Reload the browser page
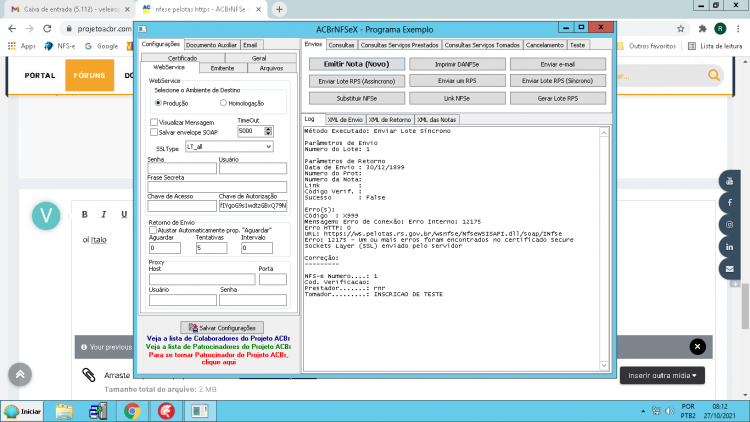 click(x=47, y=29)
